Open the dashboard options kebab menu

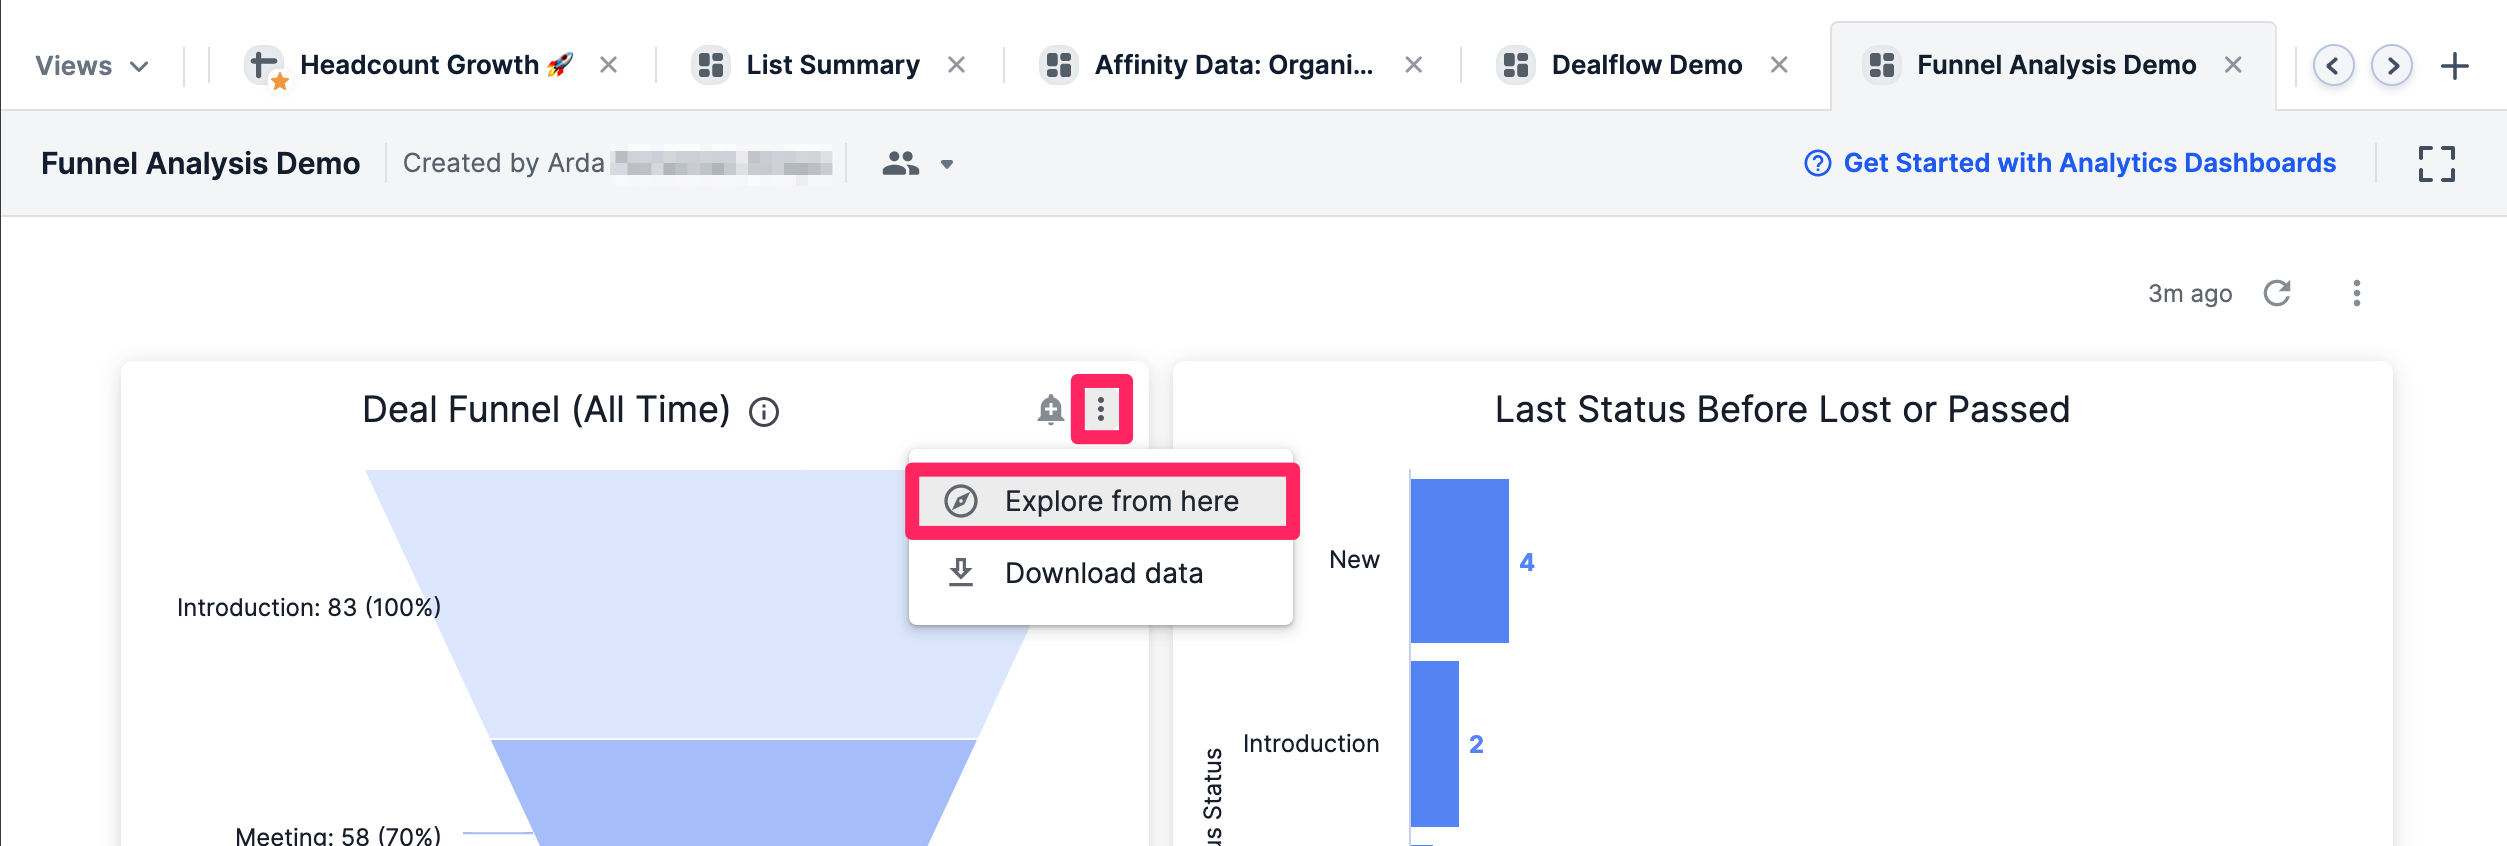pos(2356,293)
